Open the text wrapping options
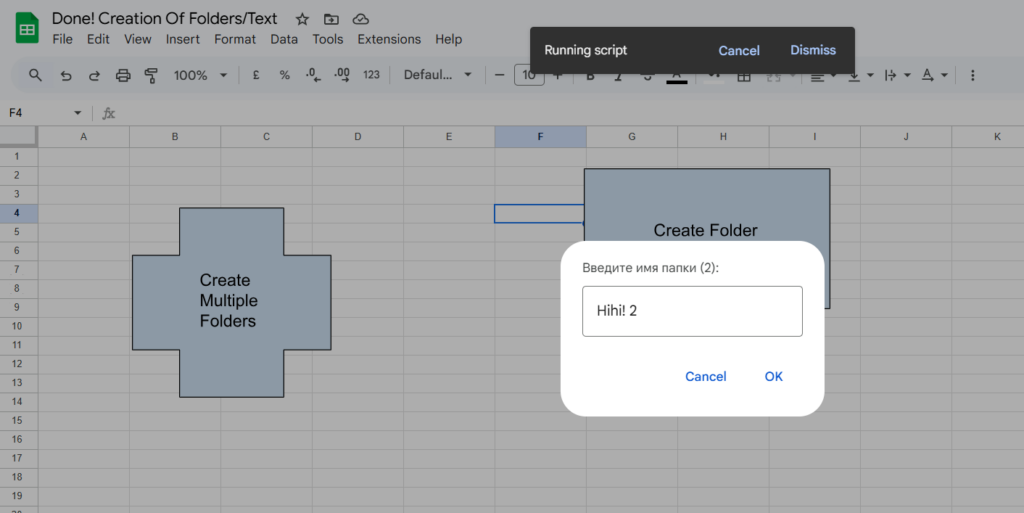Viewport: 1024px width, 513px height. click(x=897, y=76)
